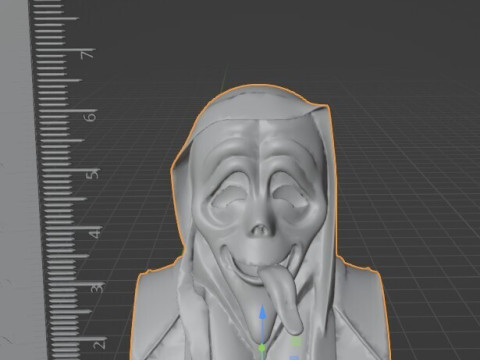The image size is (480, 360).
Task: Click the green Y-axis gizmo dot
Action: tap(262, 348)
